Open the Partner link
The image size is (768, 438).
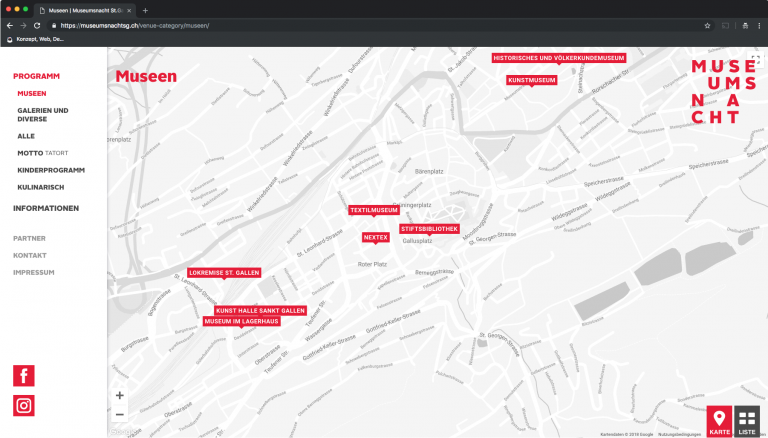click(x=29, y=239)
